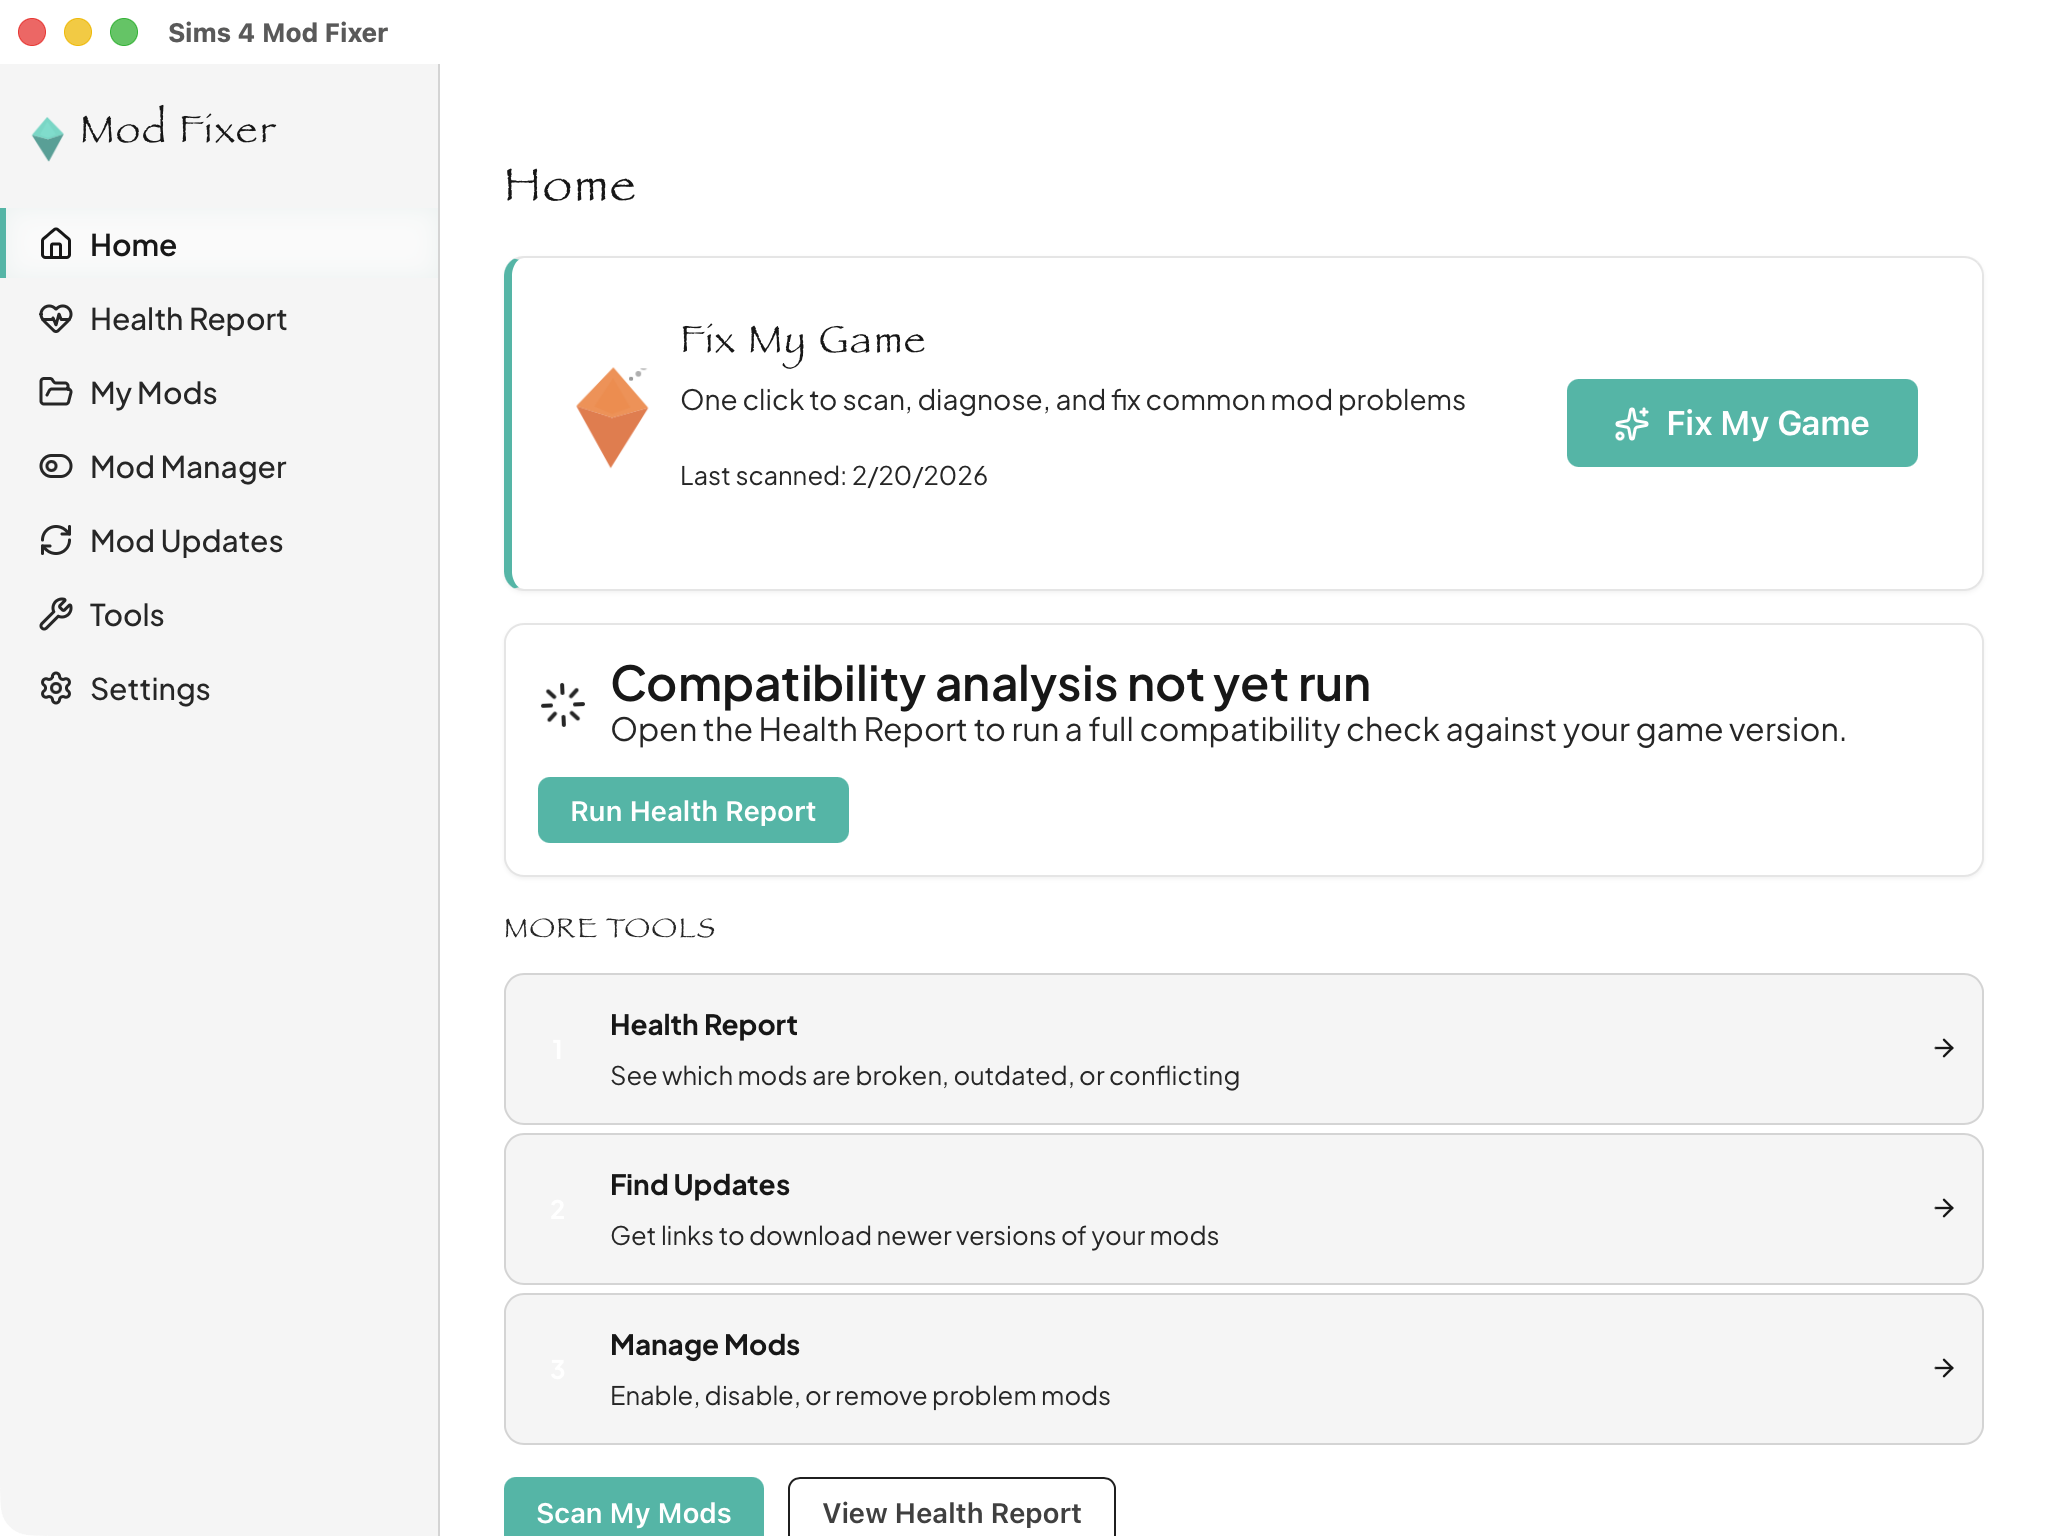Go to My Mods in sidebar
Image resolution: width=2048 pixels, height=1536 pixels.
point(153,393)
